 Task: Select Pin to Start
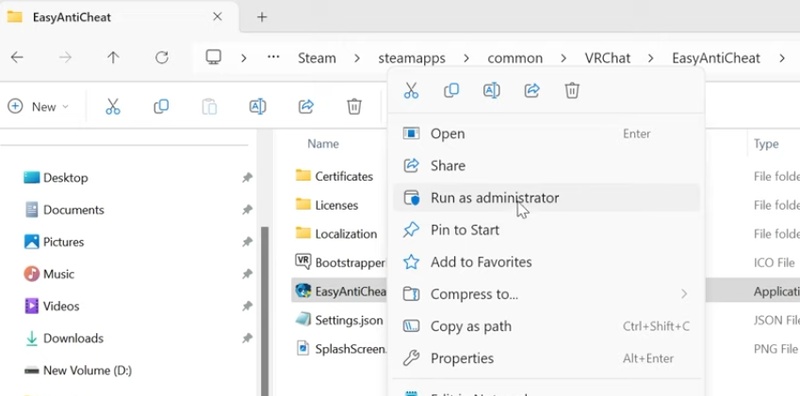tap(546, 230)
